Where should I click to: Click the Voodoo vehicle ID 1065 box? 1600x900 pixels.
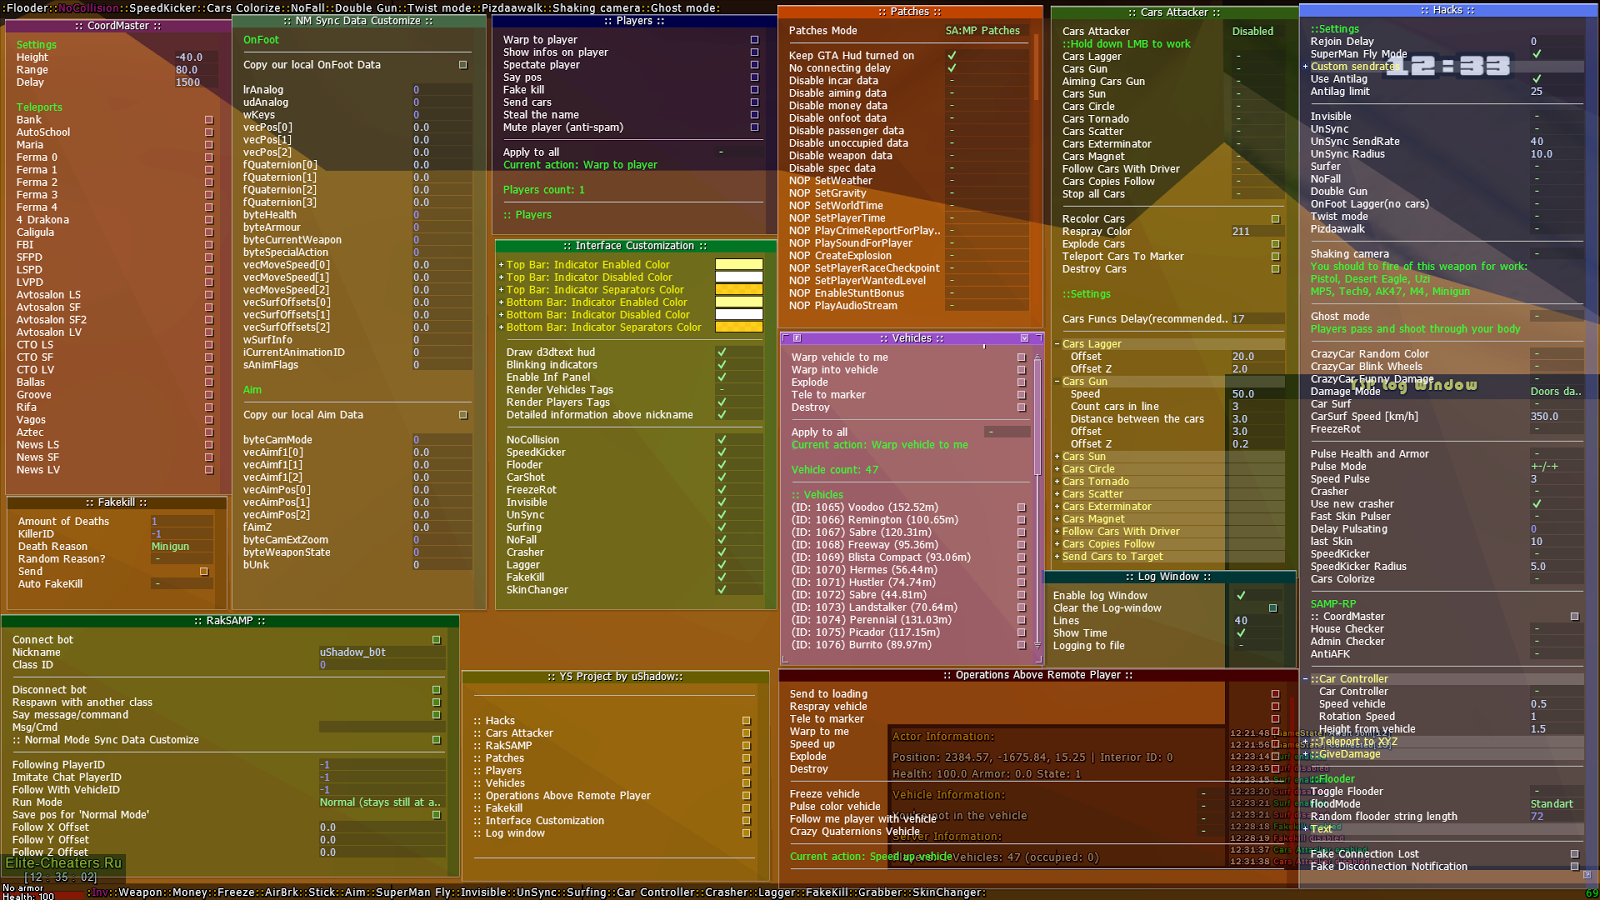(x=1021, y=508)
